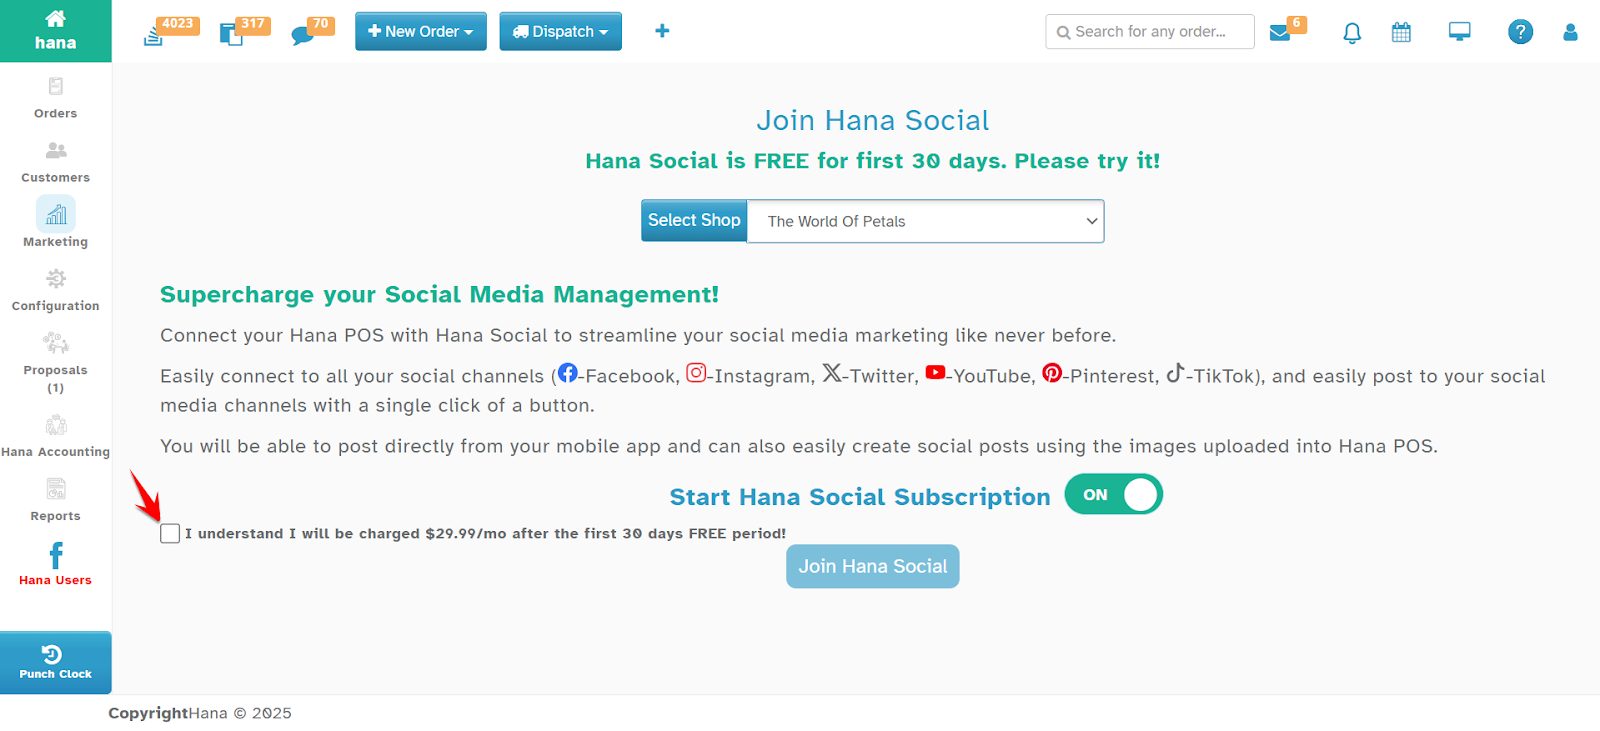Click the monitor display icon
The image size is (1600, 731).
coord(1460,32)
